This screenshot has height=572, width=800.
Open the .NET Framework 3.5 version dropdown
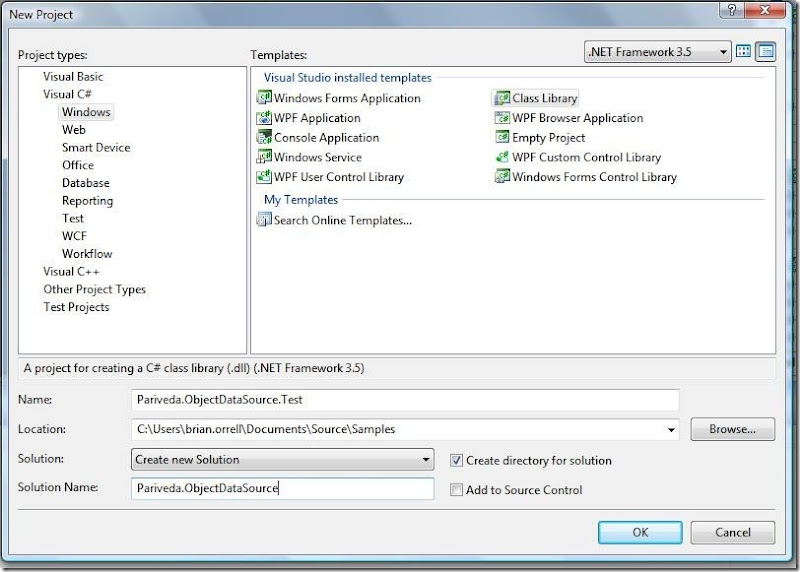(x=657, y=52)
